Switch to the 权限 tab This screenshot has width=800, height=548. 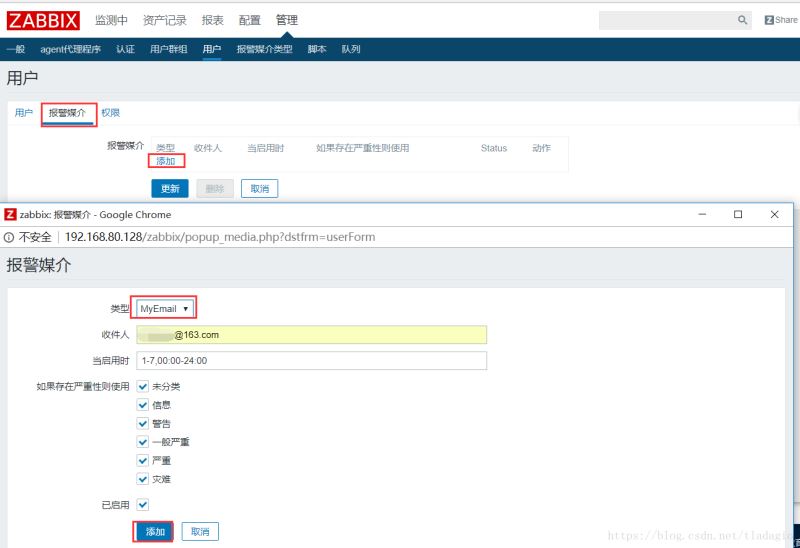110,113
